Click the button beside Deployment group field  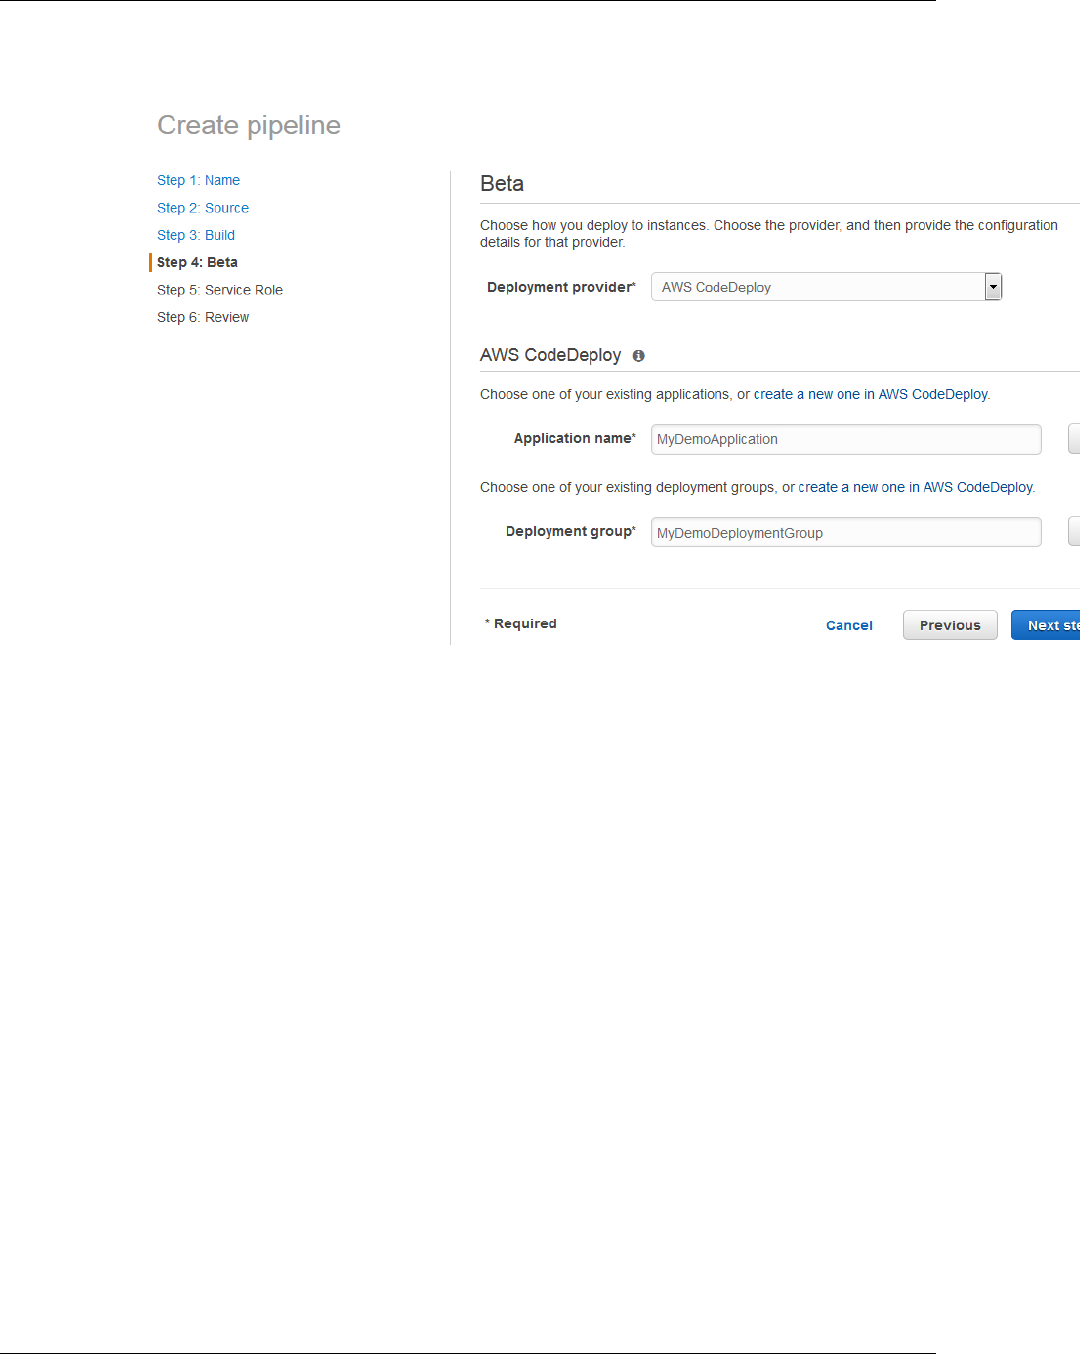click(1074, 532)
